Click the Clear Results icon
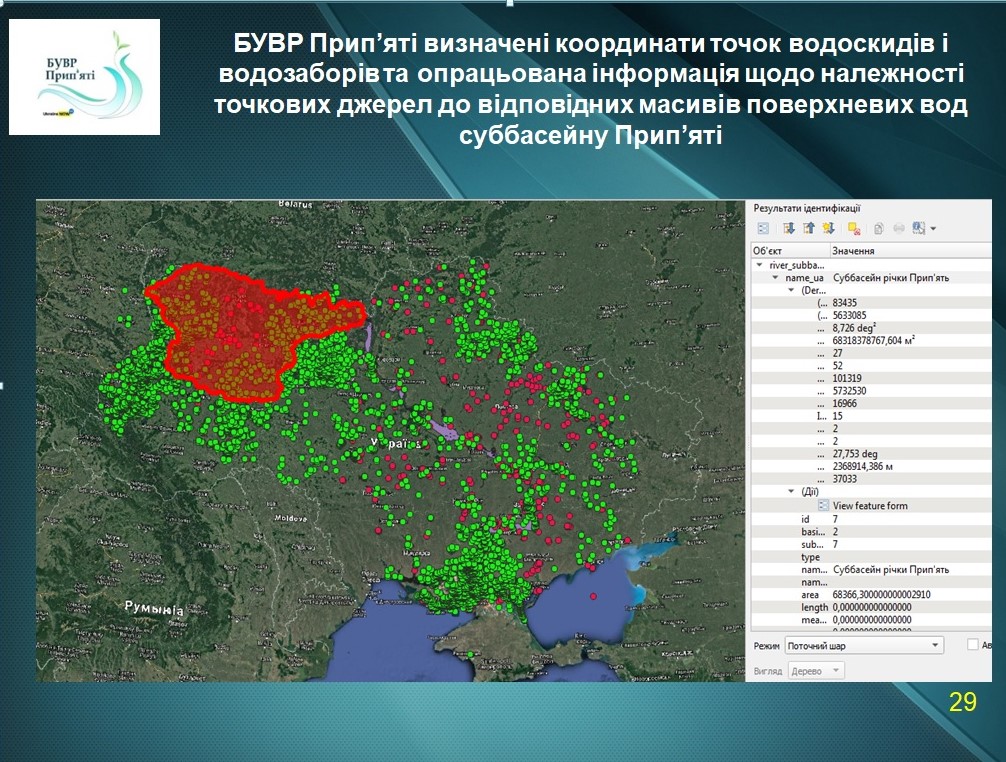The image size is (1006, 762). coord(854,228)
